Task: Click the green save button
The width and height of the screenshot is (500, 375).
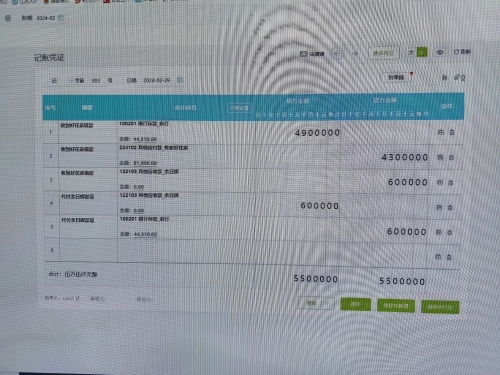Action: pyautogui.click(x=355, y=304)
